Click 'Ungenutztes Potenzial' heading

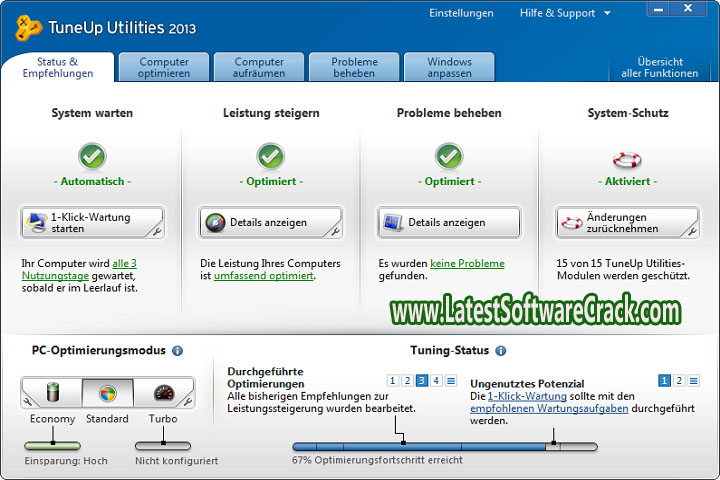pyautogui.click(x=527, y=384)
